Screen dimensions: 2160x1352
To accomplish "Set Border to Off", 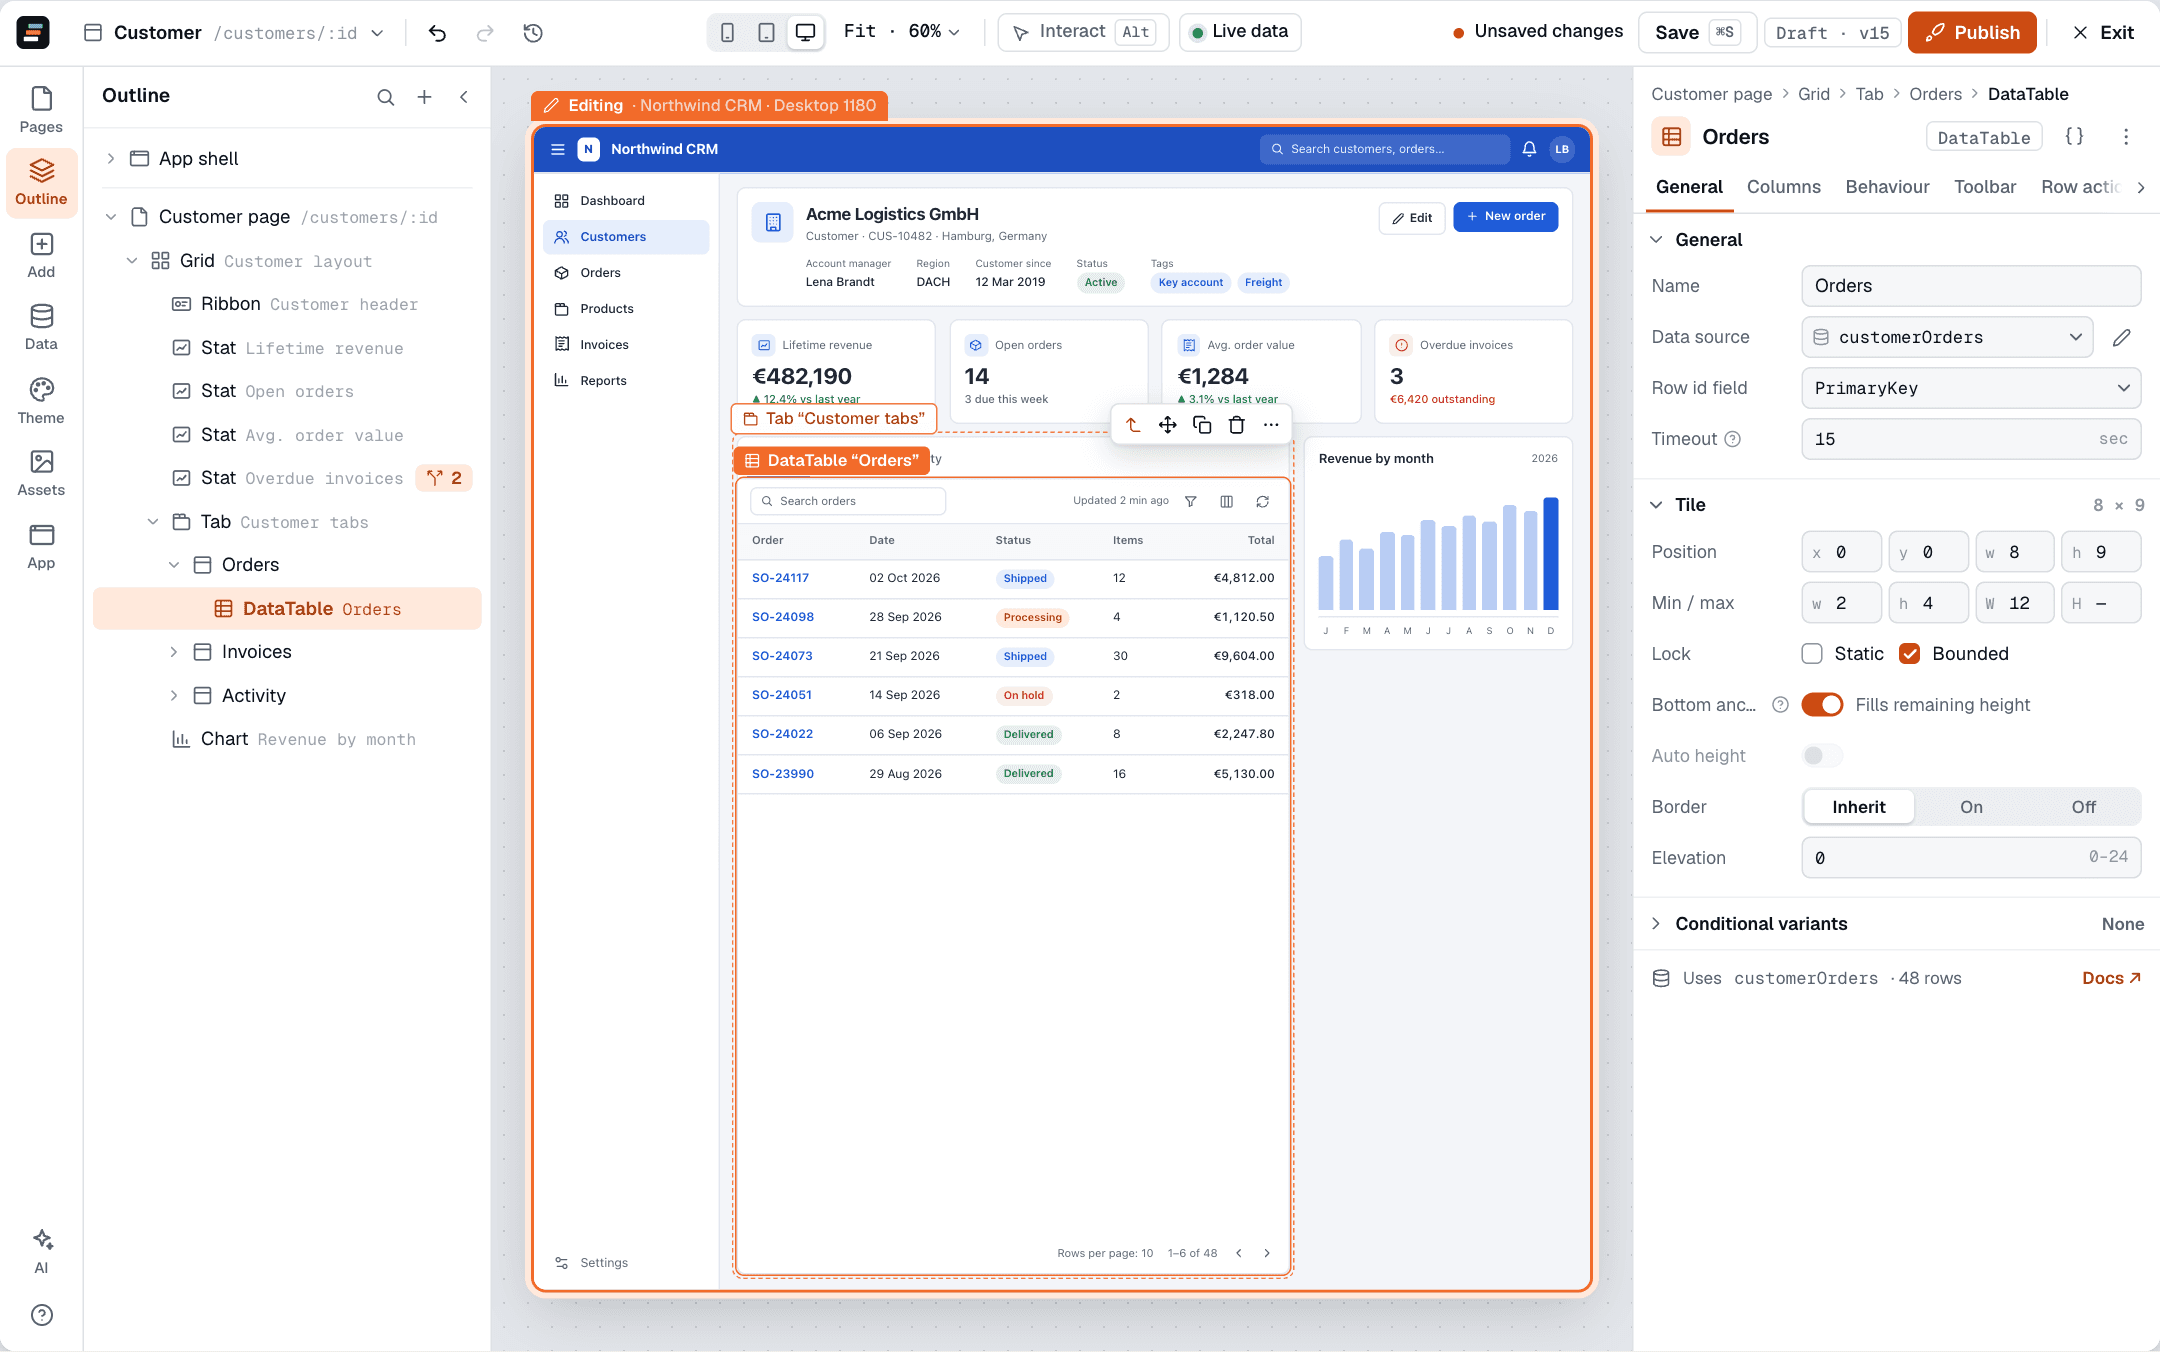I will [x=2084, y=807].
